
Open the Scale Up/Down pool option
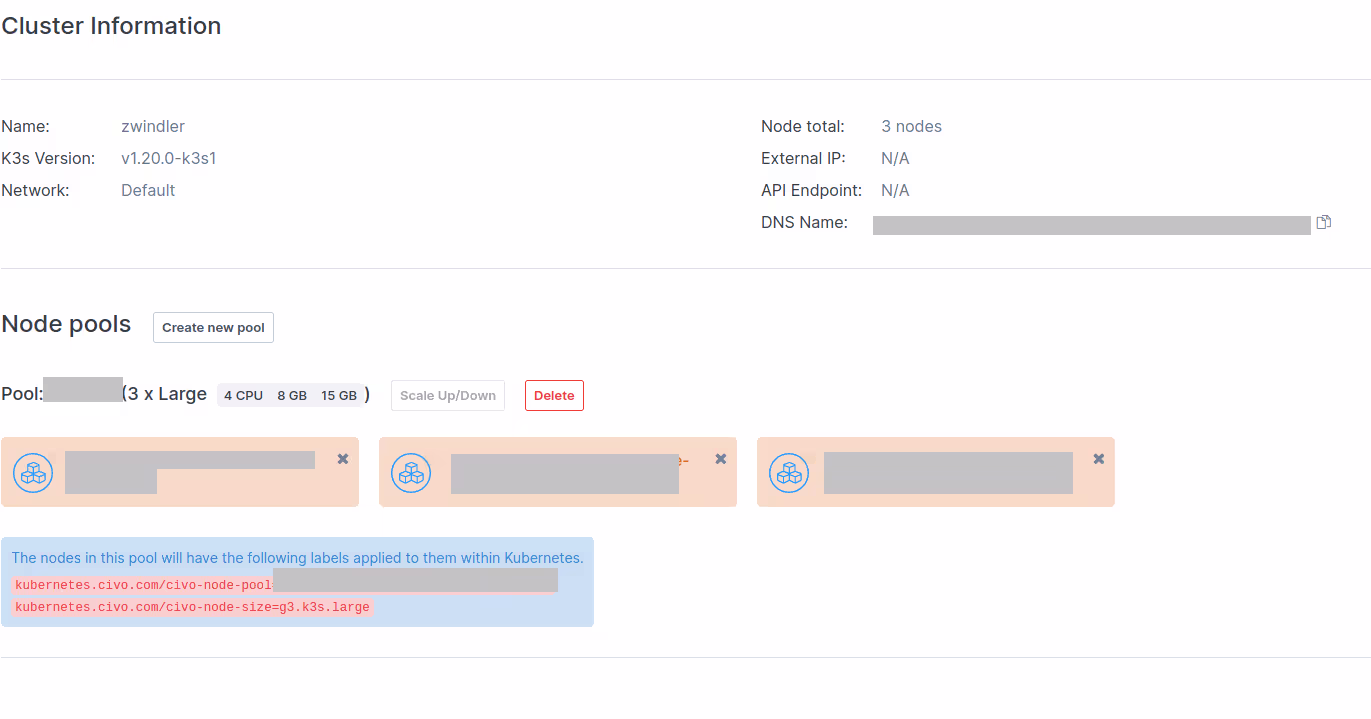pyautogui.click(x=447, y=396)
